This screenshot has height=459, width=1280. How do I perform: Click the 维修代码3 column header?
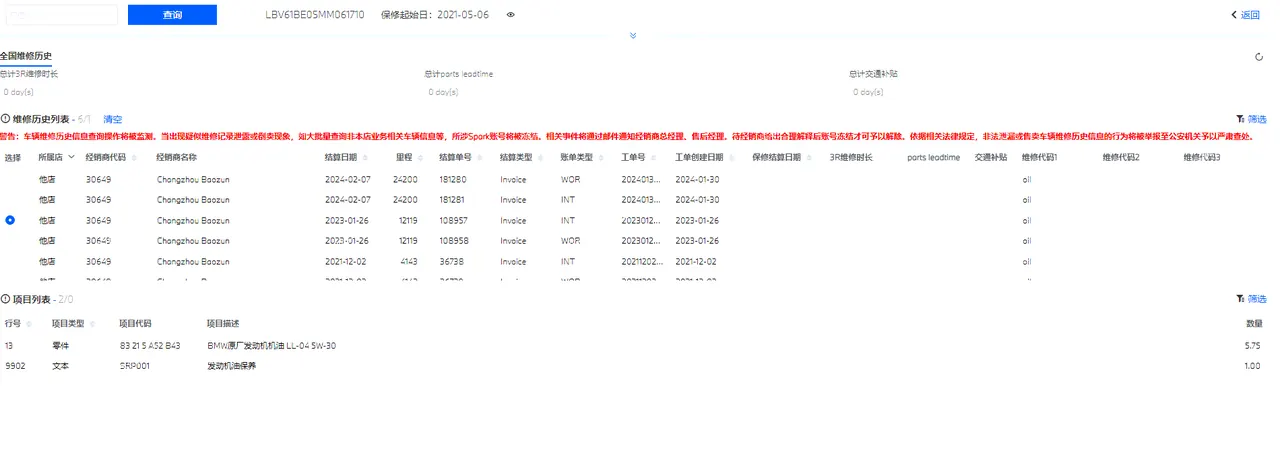point(1202,158)
